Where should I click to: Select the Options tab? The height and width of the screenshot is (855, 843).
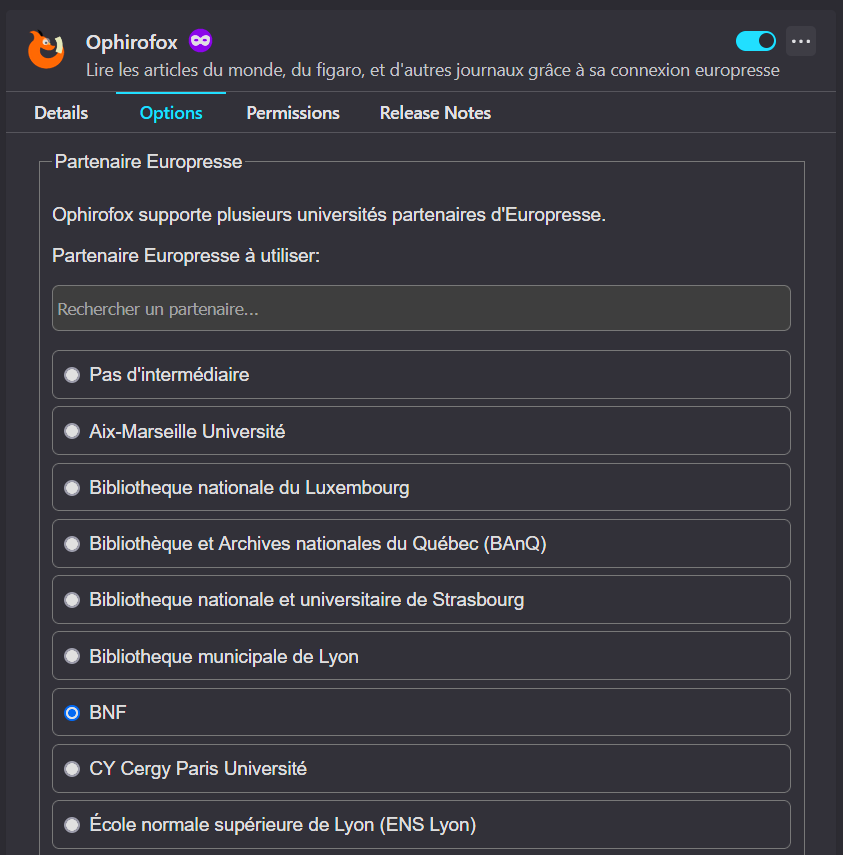click(169, 112)
